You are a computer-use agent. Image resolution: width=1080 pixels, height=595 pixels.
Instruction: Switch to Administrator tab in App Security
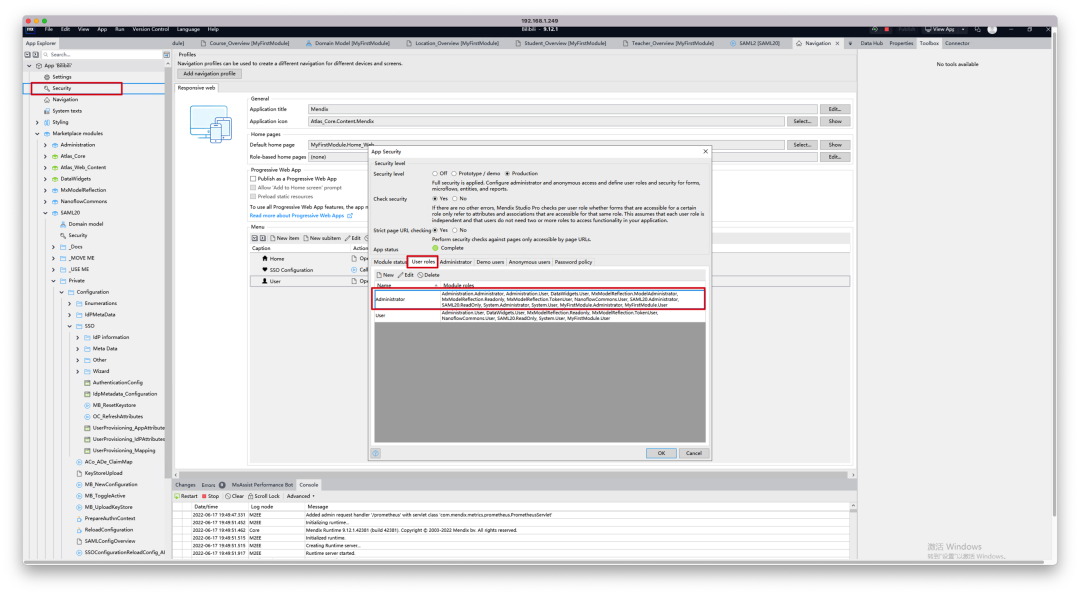(x=455, y=262)
